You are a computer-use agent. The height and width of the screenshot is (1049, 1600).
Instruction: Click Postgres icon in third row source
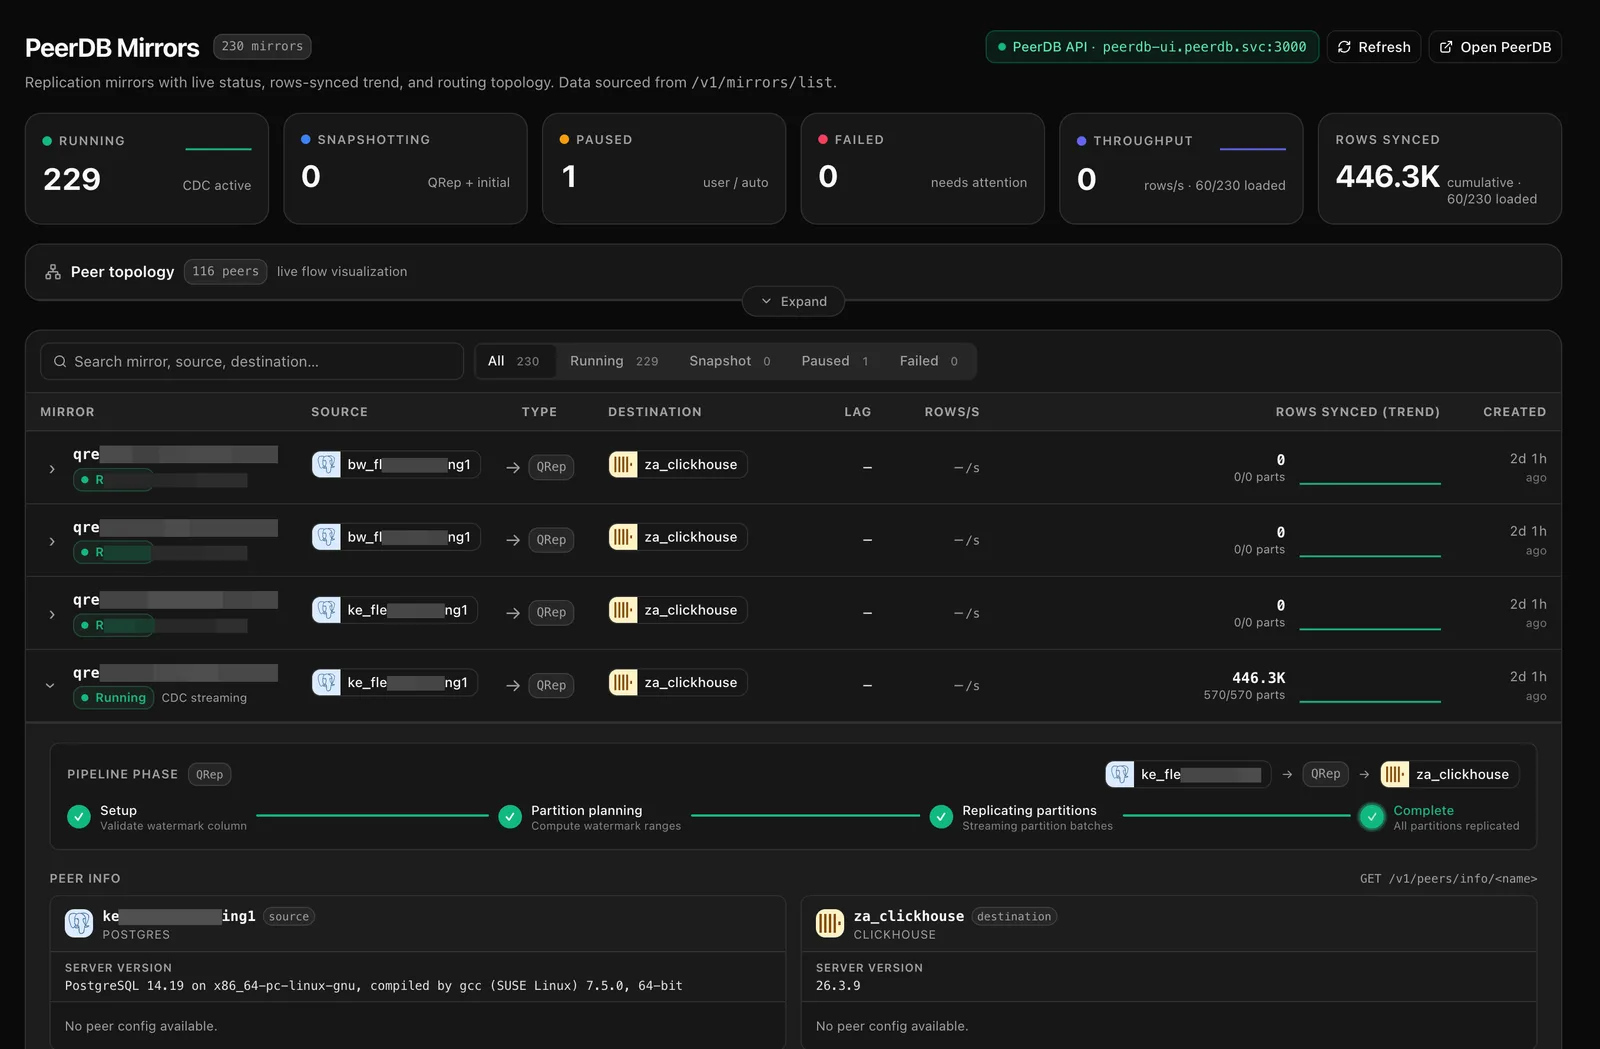pyautogui.click(x=327, y=610)
